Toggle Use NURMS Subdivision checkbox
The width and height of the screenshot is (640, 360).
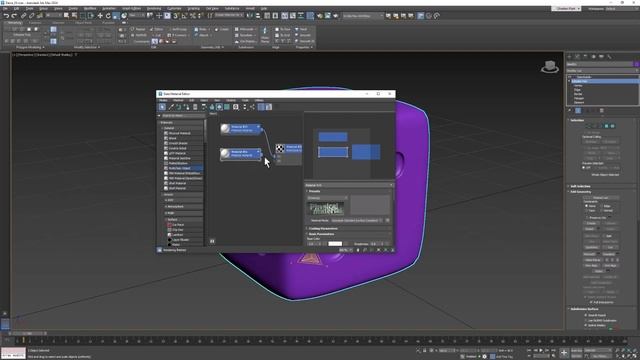click(586, 320)
